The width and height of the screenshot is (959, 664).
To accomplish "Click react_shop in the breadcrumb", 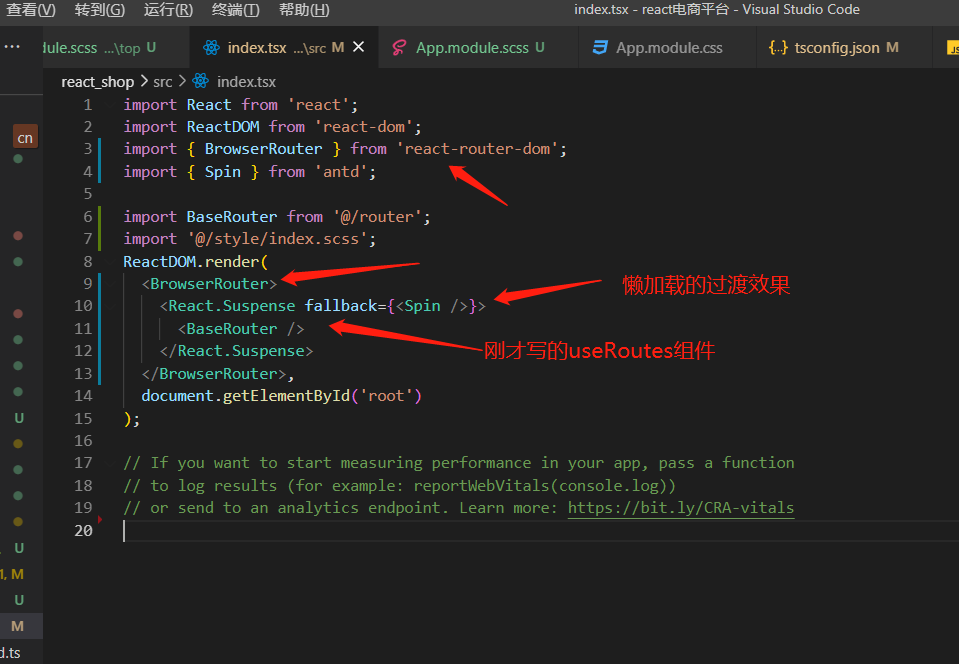I will click(x=97, y=82).
